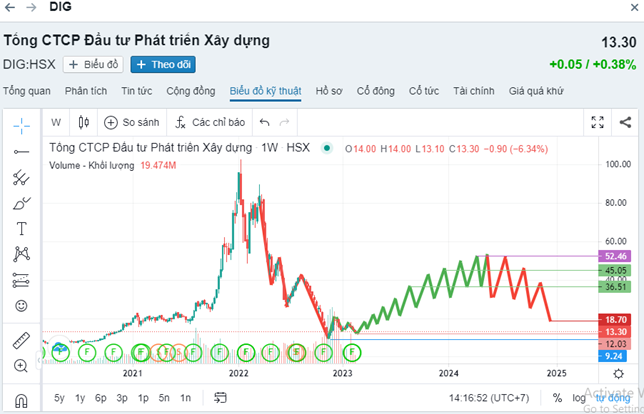Toggle the magnet snap mode
Screen dimensions: 644x414
[21, 400]
